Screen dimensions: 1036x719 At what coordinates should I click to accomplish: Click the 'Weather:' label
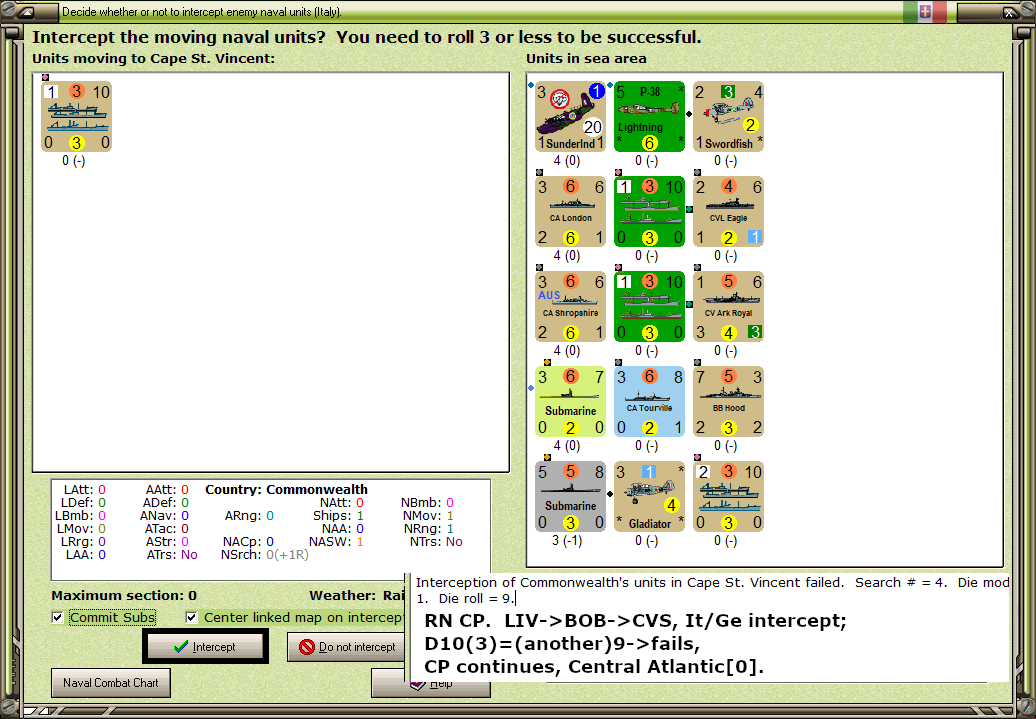click(x=342, y=595)
